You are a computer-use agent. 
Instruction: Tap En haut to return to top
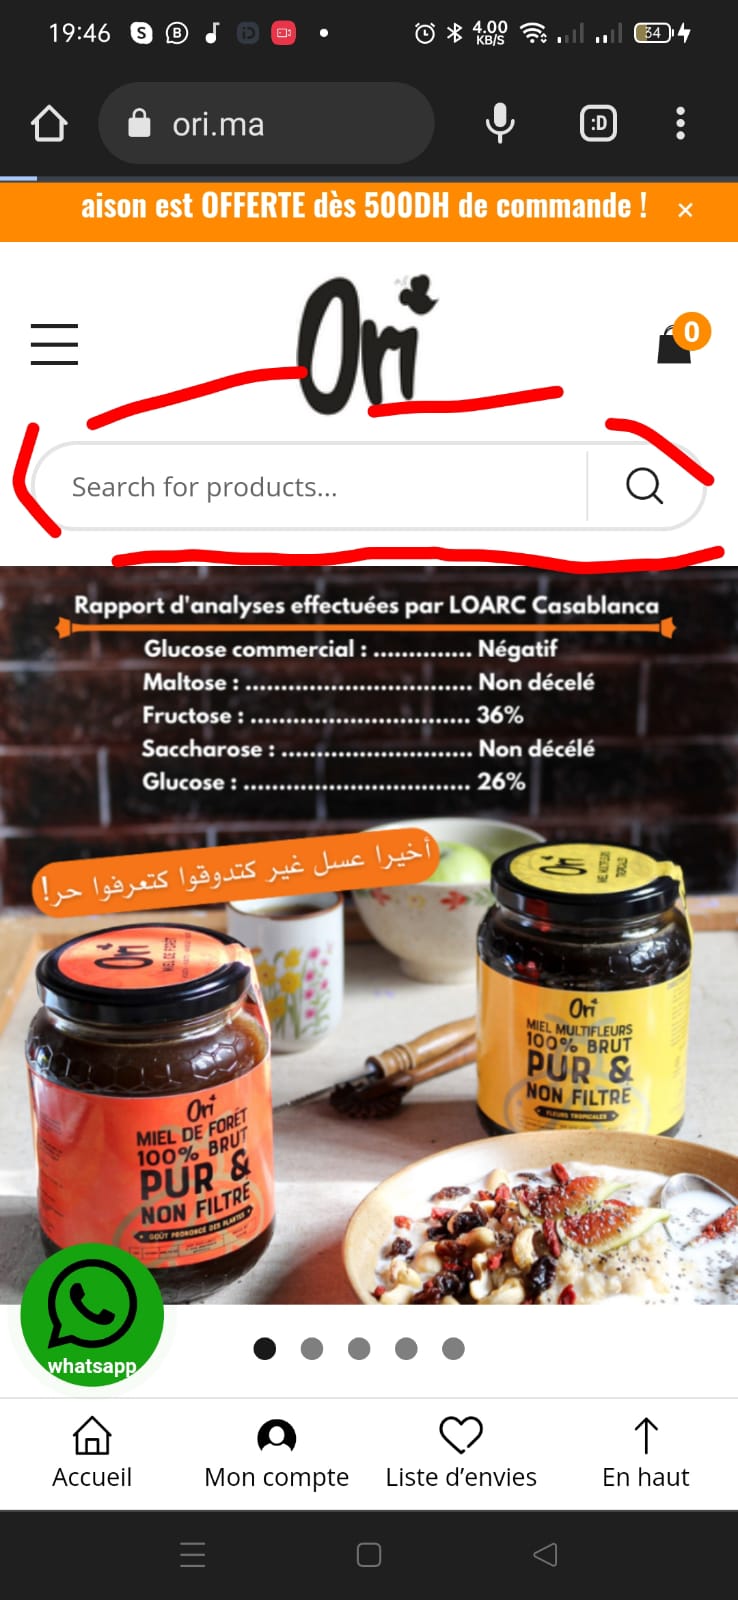tap(646, 1454)
